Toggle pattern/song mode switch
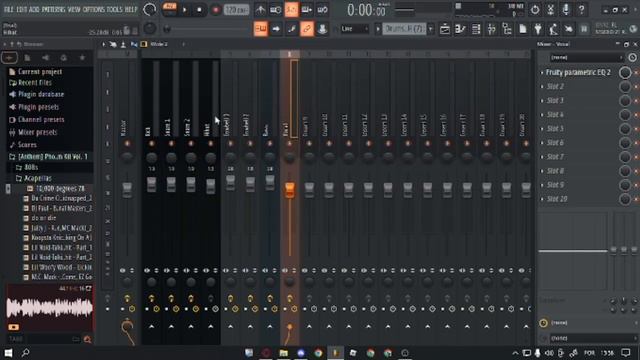640x360 pixels. tap(169, 9)
